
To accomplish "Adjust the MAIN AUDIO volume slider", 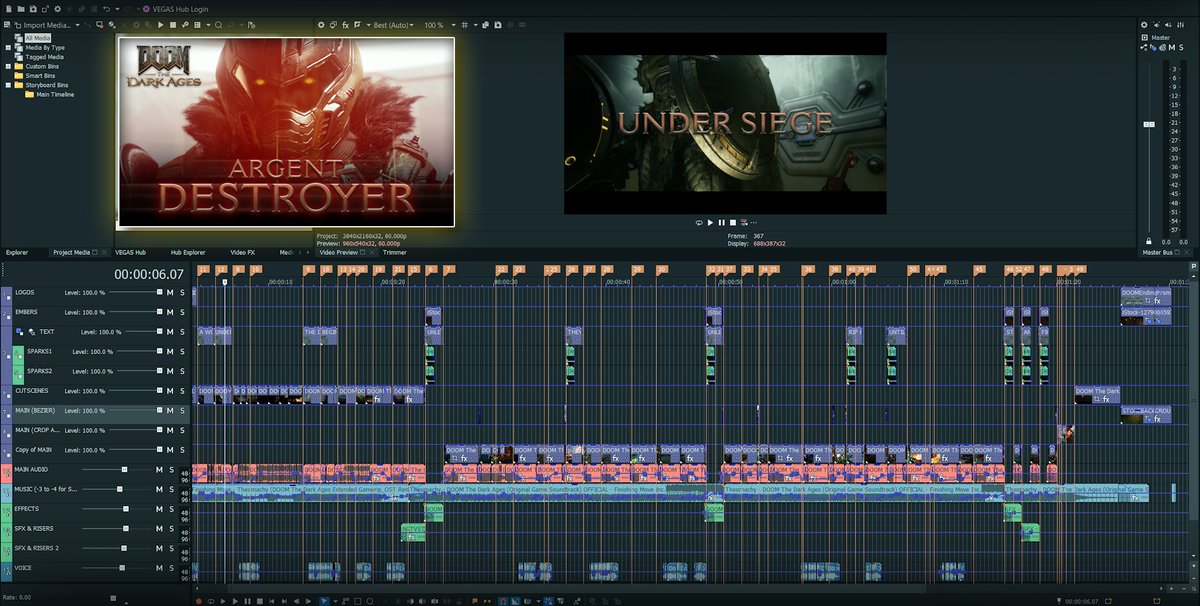I will (124, 470).
